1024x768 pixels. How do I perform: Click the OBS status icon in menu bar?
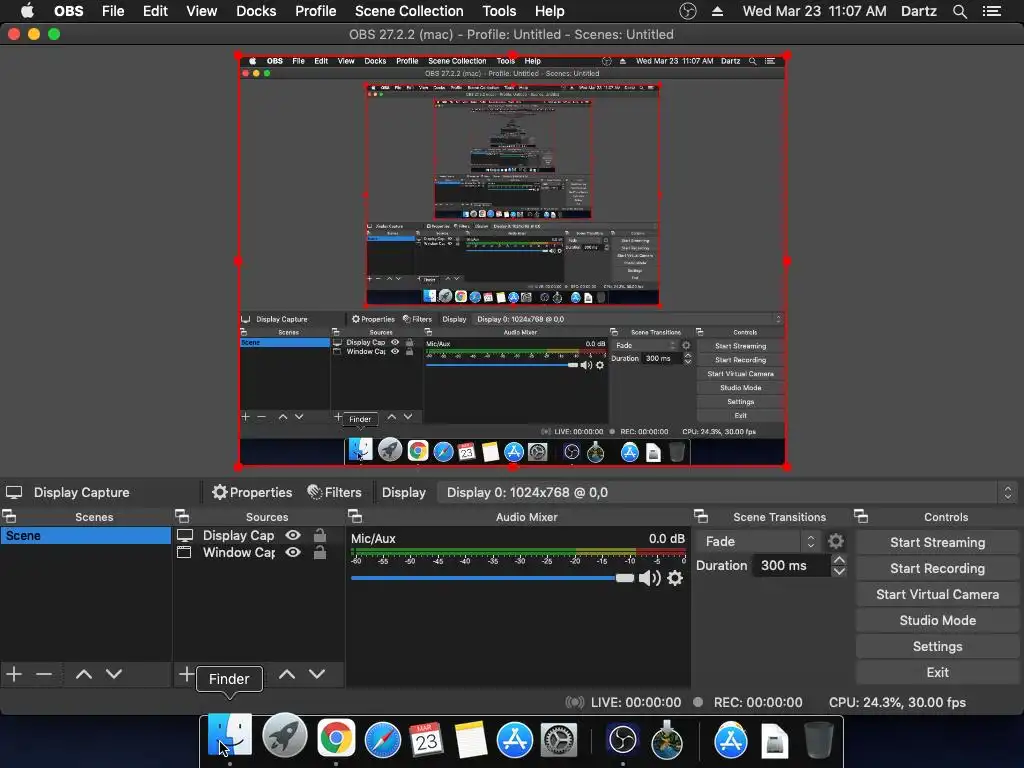click(x=688, y=11)
